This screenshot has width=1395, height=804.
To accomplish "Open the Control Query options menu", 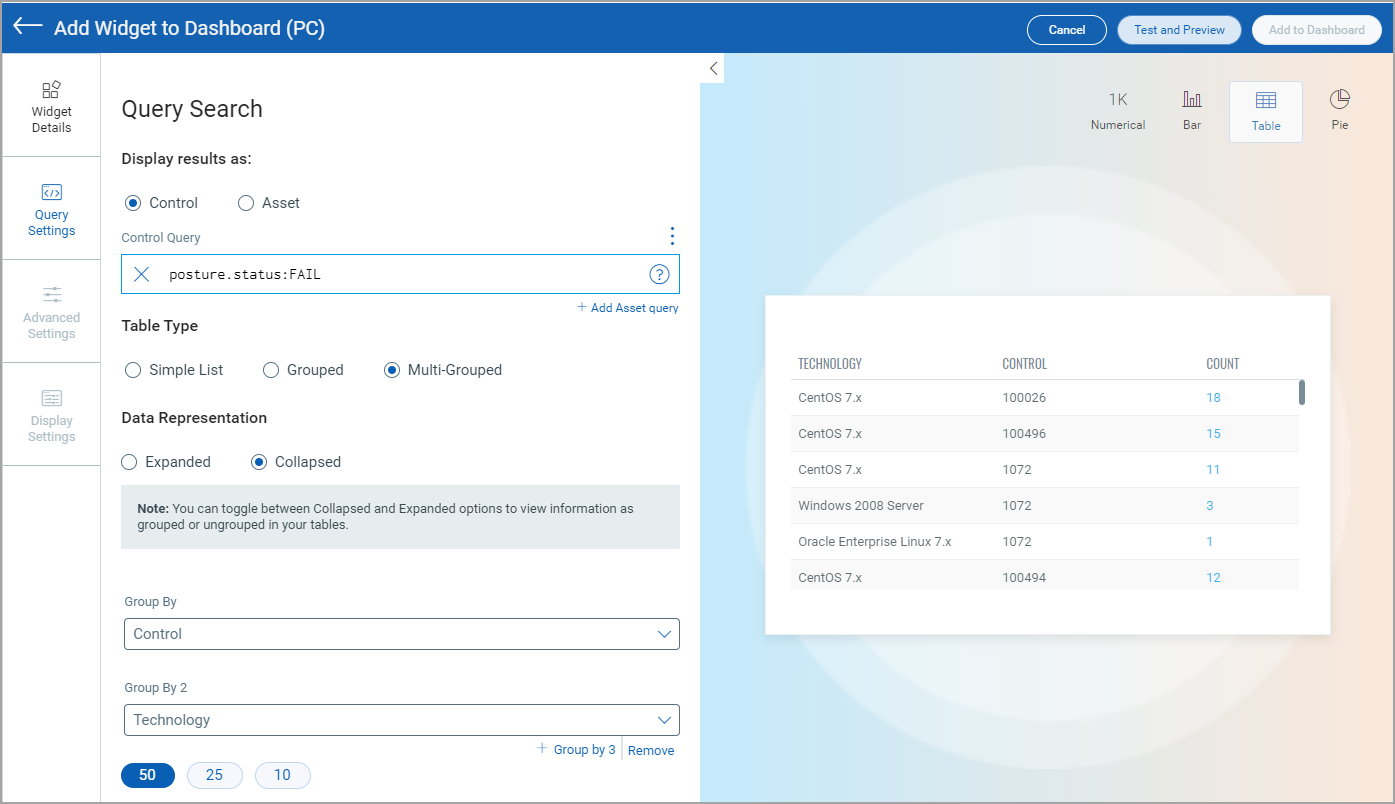I will (x=672, y=236).
